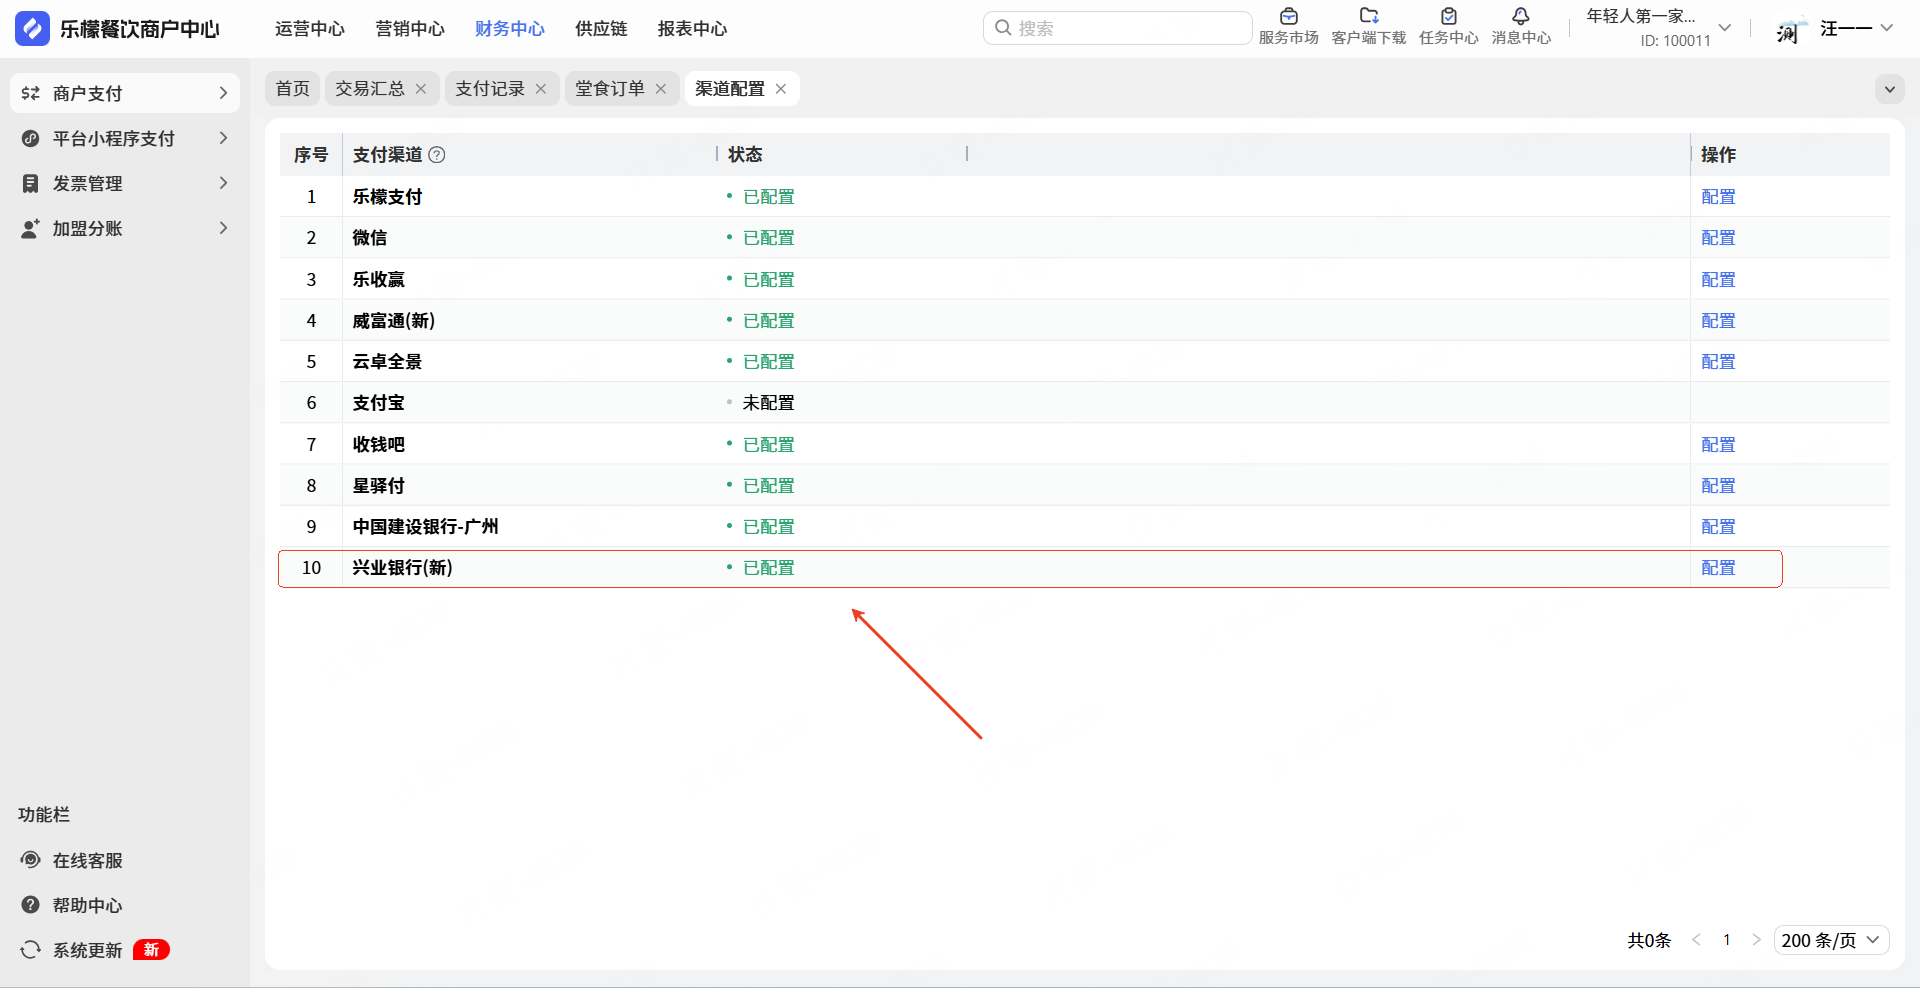
Task: Click 配置 for 云卓全景
Action: (1718, 362)
